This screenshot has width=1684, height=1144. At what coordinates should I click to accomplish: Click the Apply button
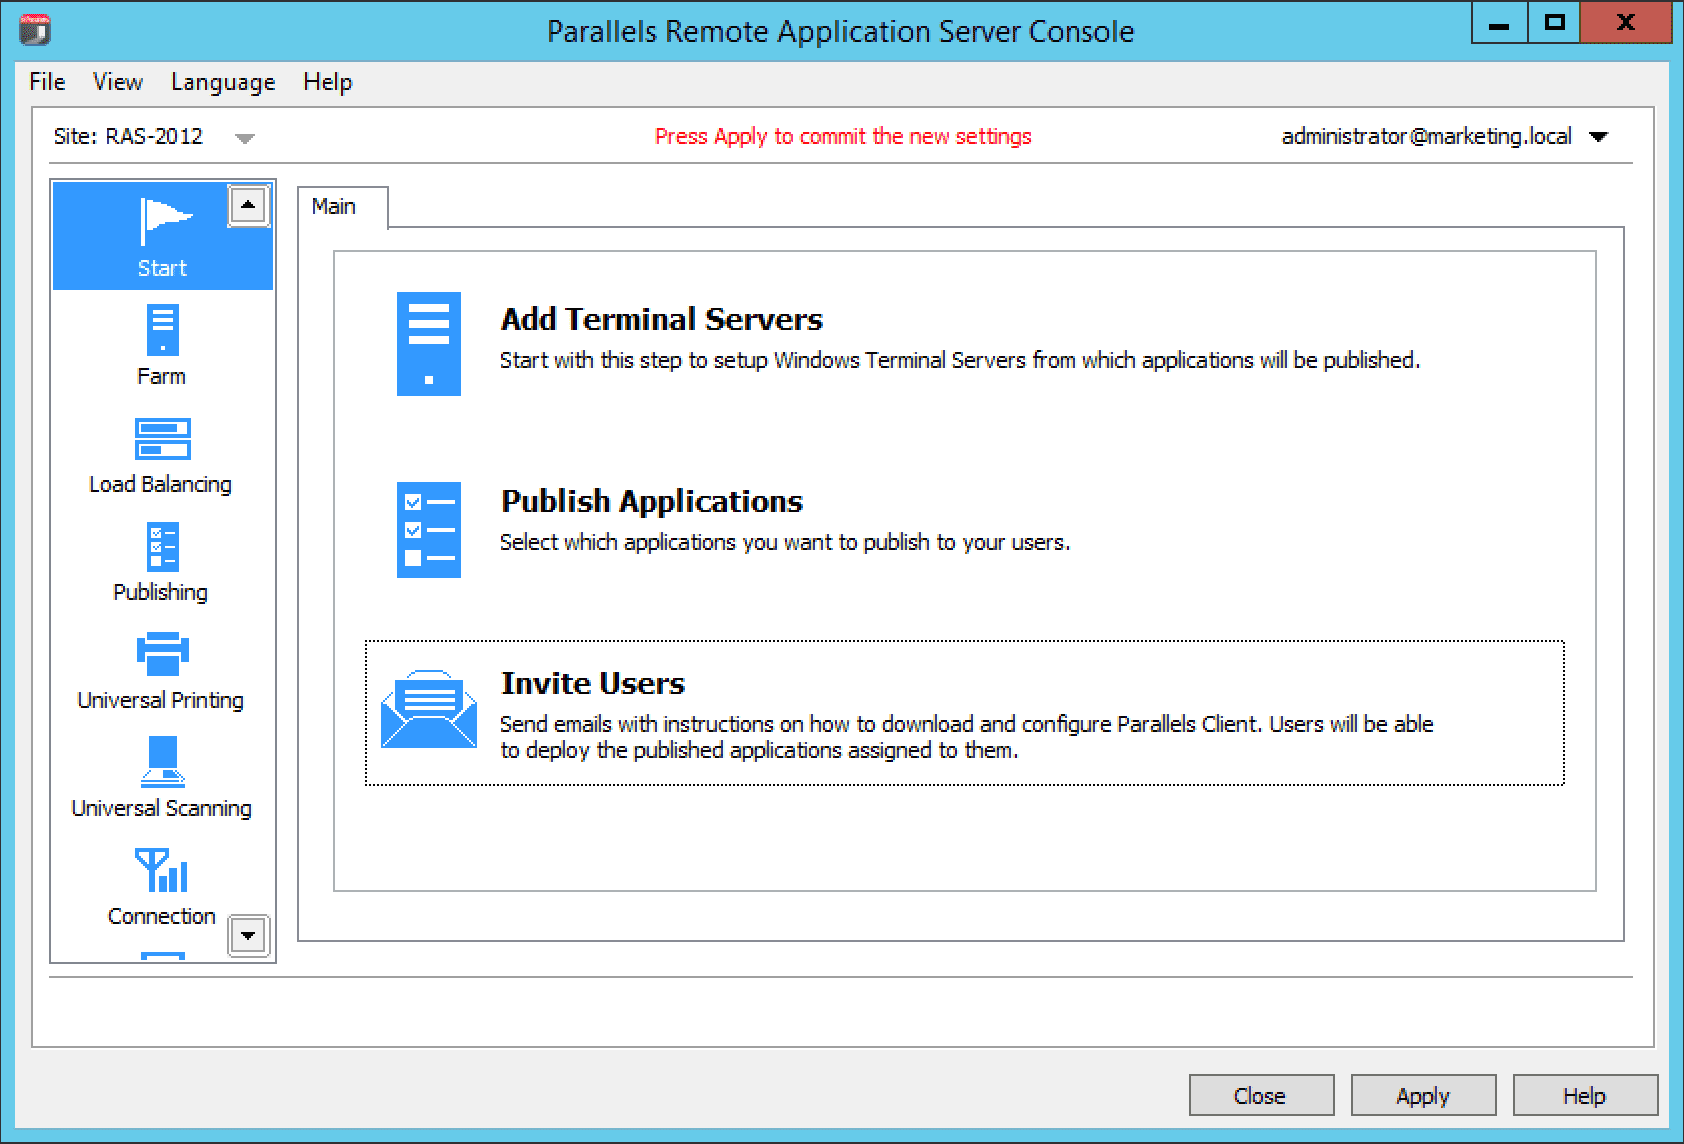1423,1095
